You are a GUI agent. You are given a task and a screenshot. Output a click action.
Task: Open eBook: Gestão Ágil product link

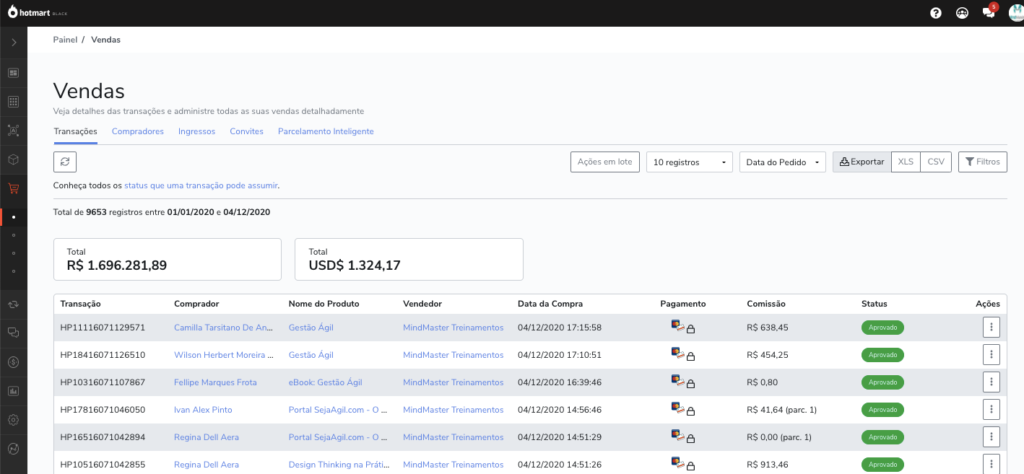[x=325, y=382]
